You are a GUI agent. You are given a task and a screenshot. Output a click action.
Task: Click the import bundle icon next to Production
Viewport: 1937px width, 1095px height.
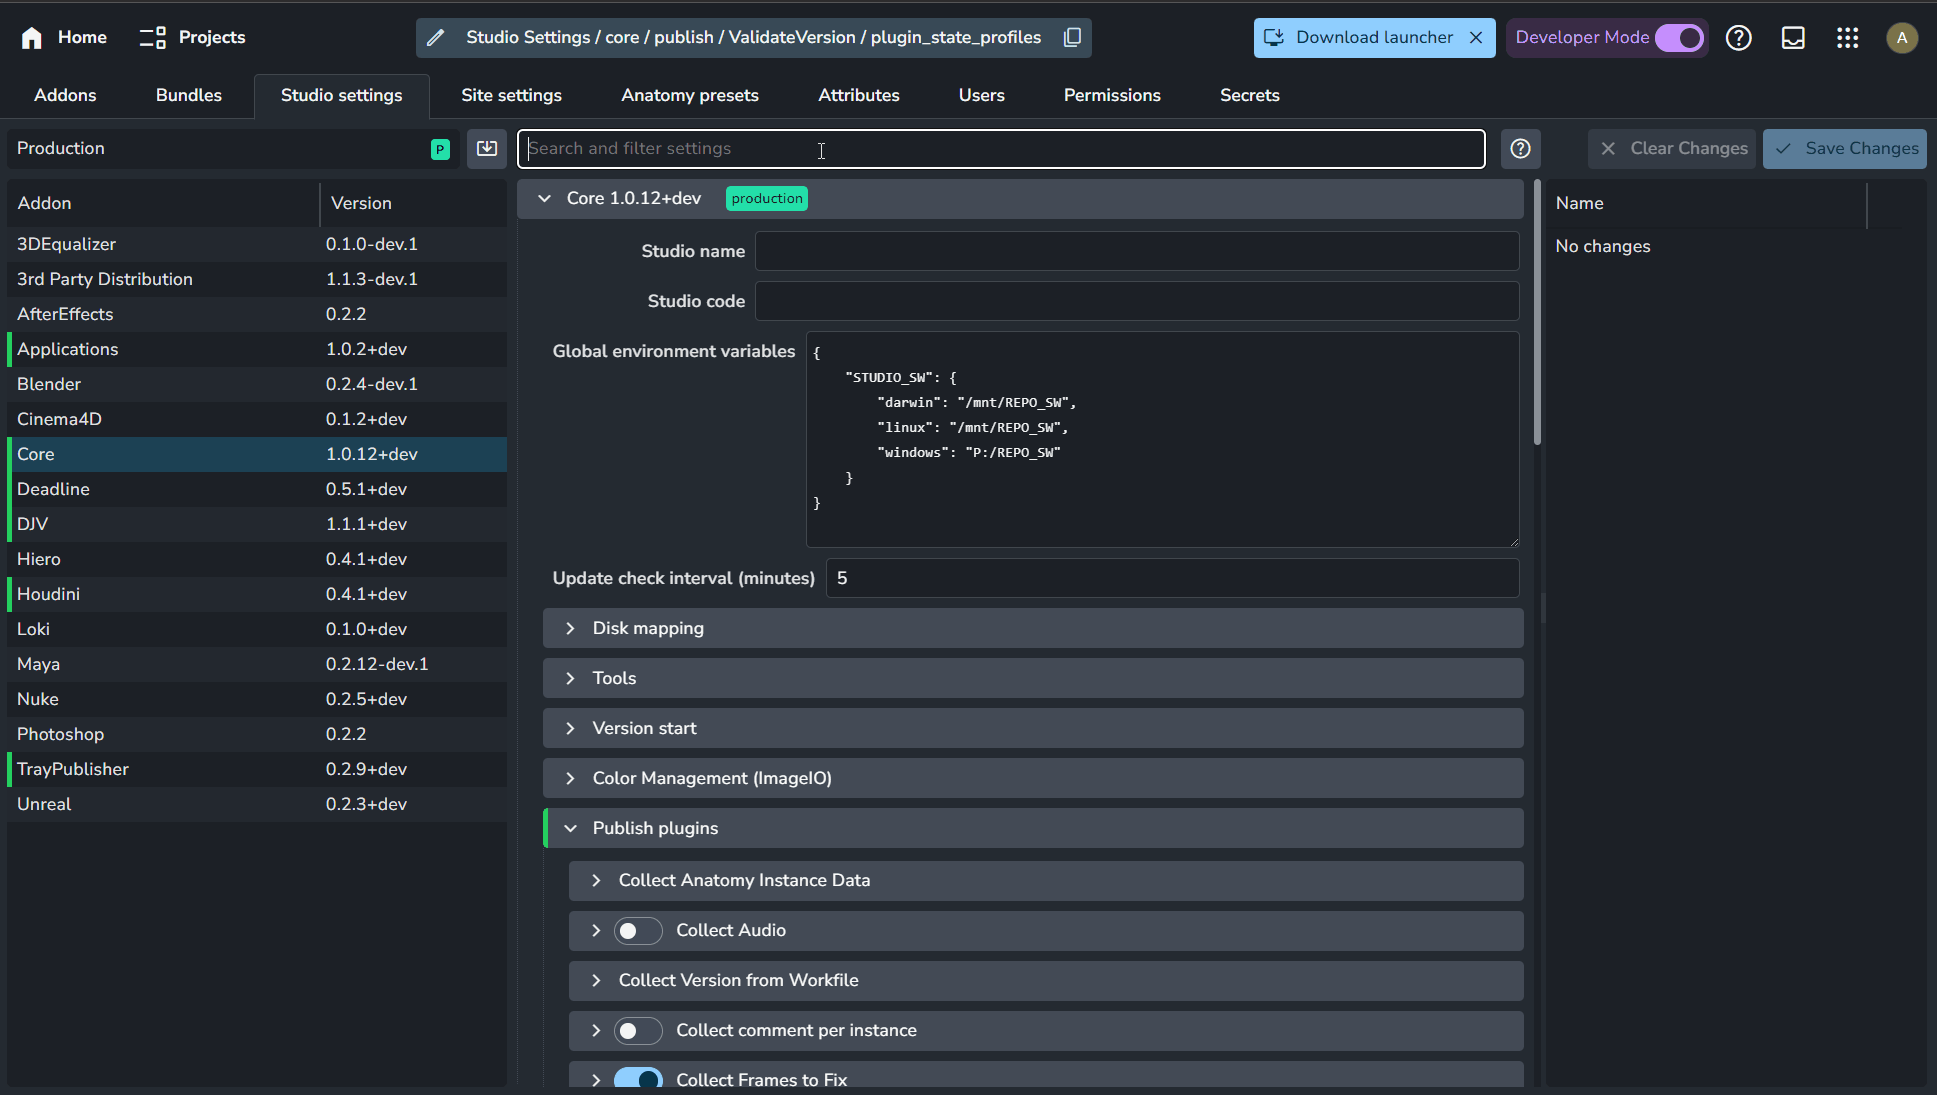[487, 149]
